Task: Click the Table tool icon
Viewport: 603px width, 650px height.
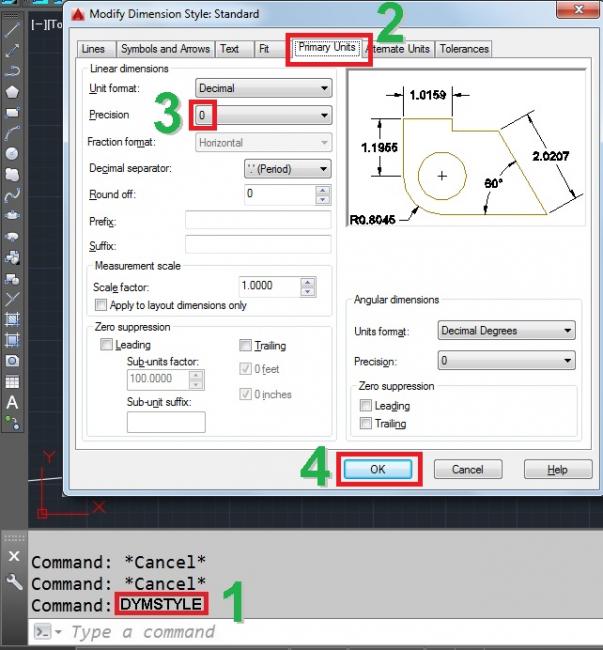Action: tap(13, 381)
